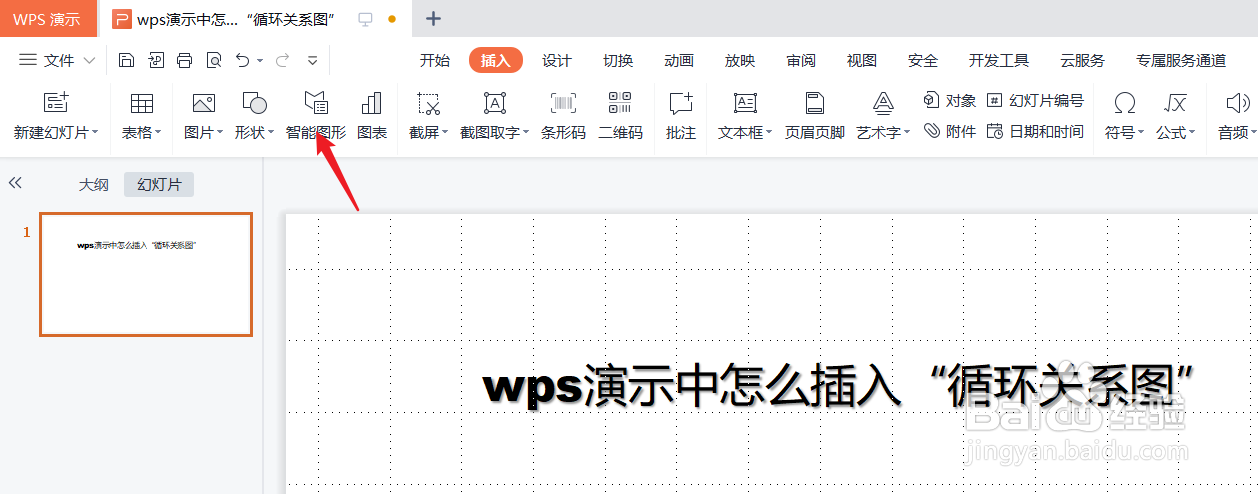Click the Save icon in quick access toolbar
This screenshot has height=494, width=1258.
(x=126, y=60)
